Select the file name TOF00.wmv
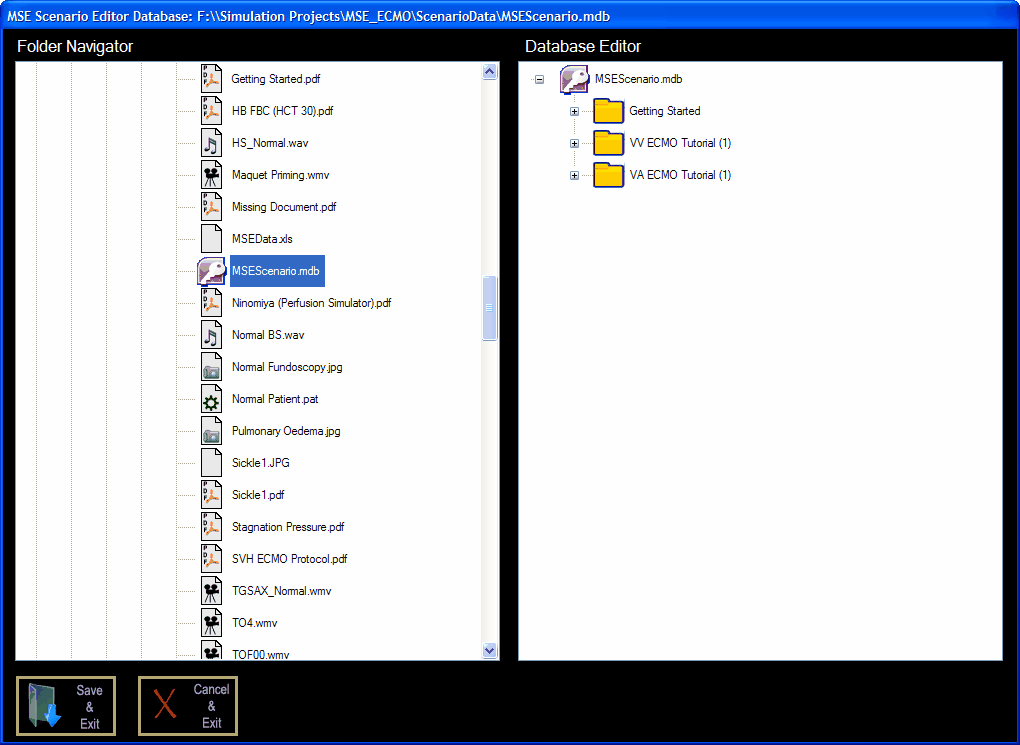 click(x=260, y=654)
